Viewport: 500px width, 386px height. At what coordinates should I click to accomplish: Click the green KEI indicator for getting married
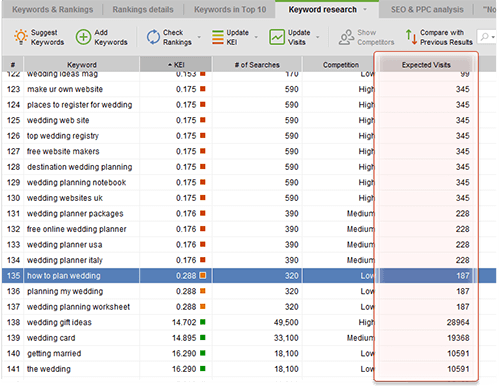pos(203,353)
